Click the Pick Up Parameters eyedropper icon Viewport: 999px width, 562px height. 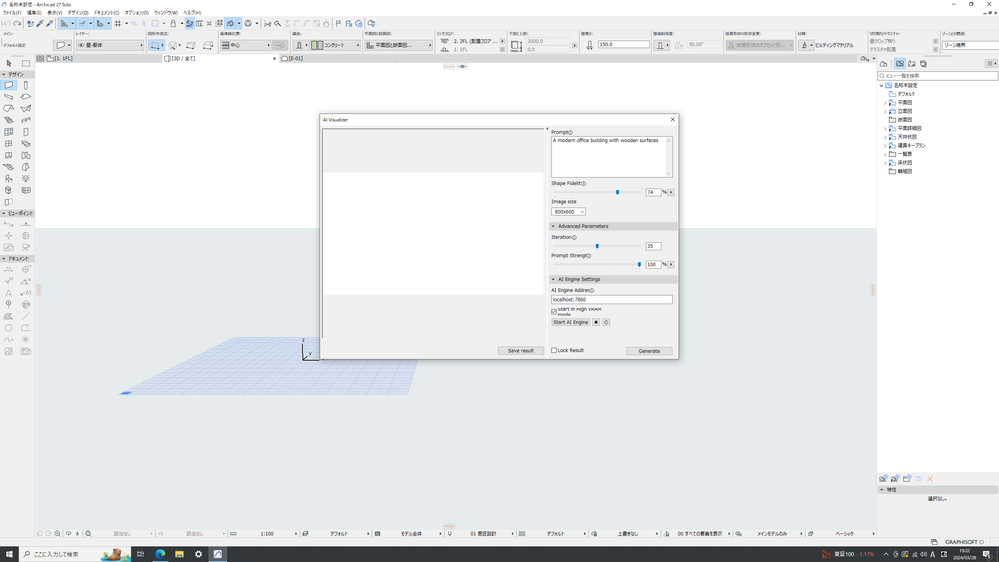(x=40, y=24)
